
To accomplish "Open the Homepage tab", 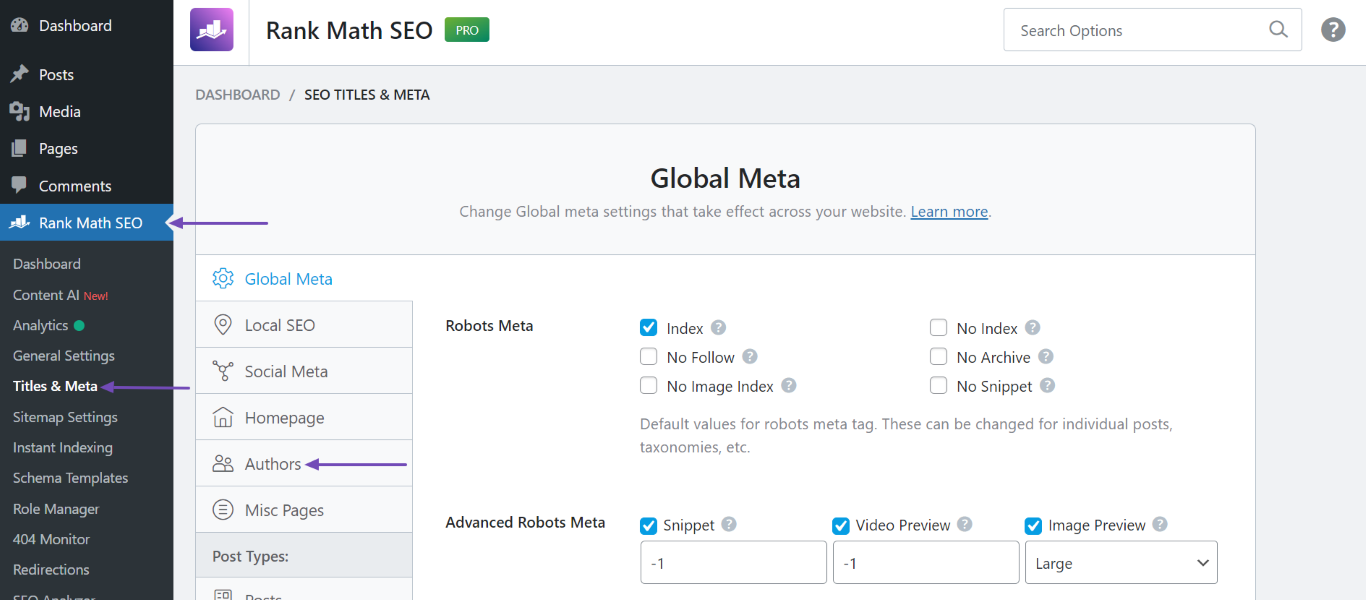I will point(304,418).
